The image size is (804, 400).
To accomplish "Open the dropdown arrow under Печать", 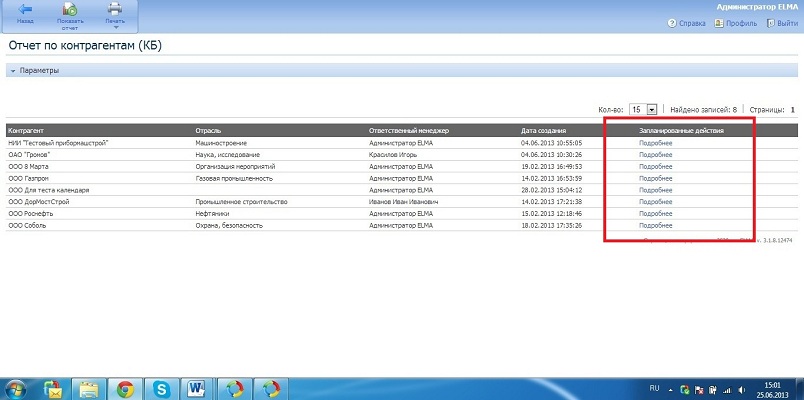I will pos(115,28).
